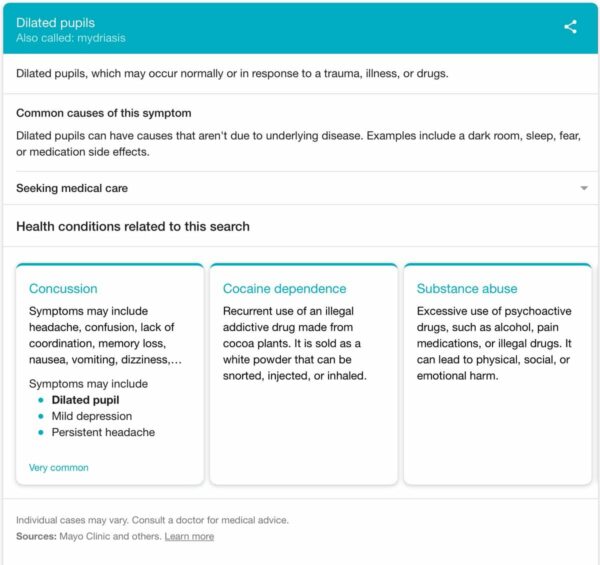Select the Dilated pupil symptom bullet

pyautogui.click(x=85, y=400)
